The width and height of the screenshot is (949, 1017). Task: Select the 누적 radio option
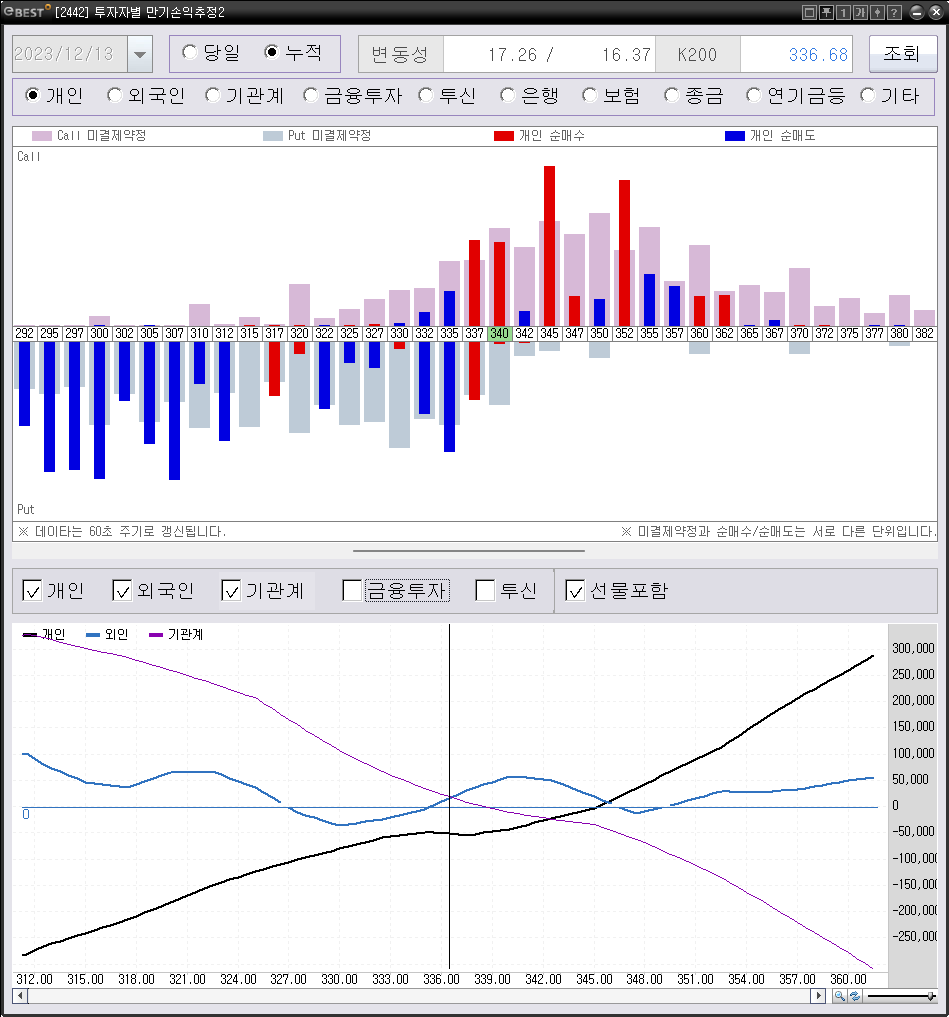coord(272,52)
